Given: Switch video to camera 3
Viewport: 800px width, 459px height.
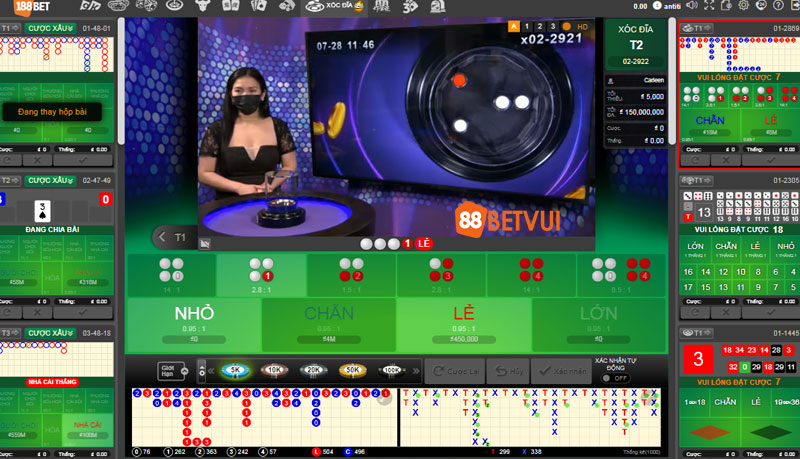Looking at the screenshot, I should point(553,27).
